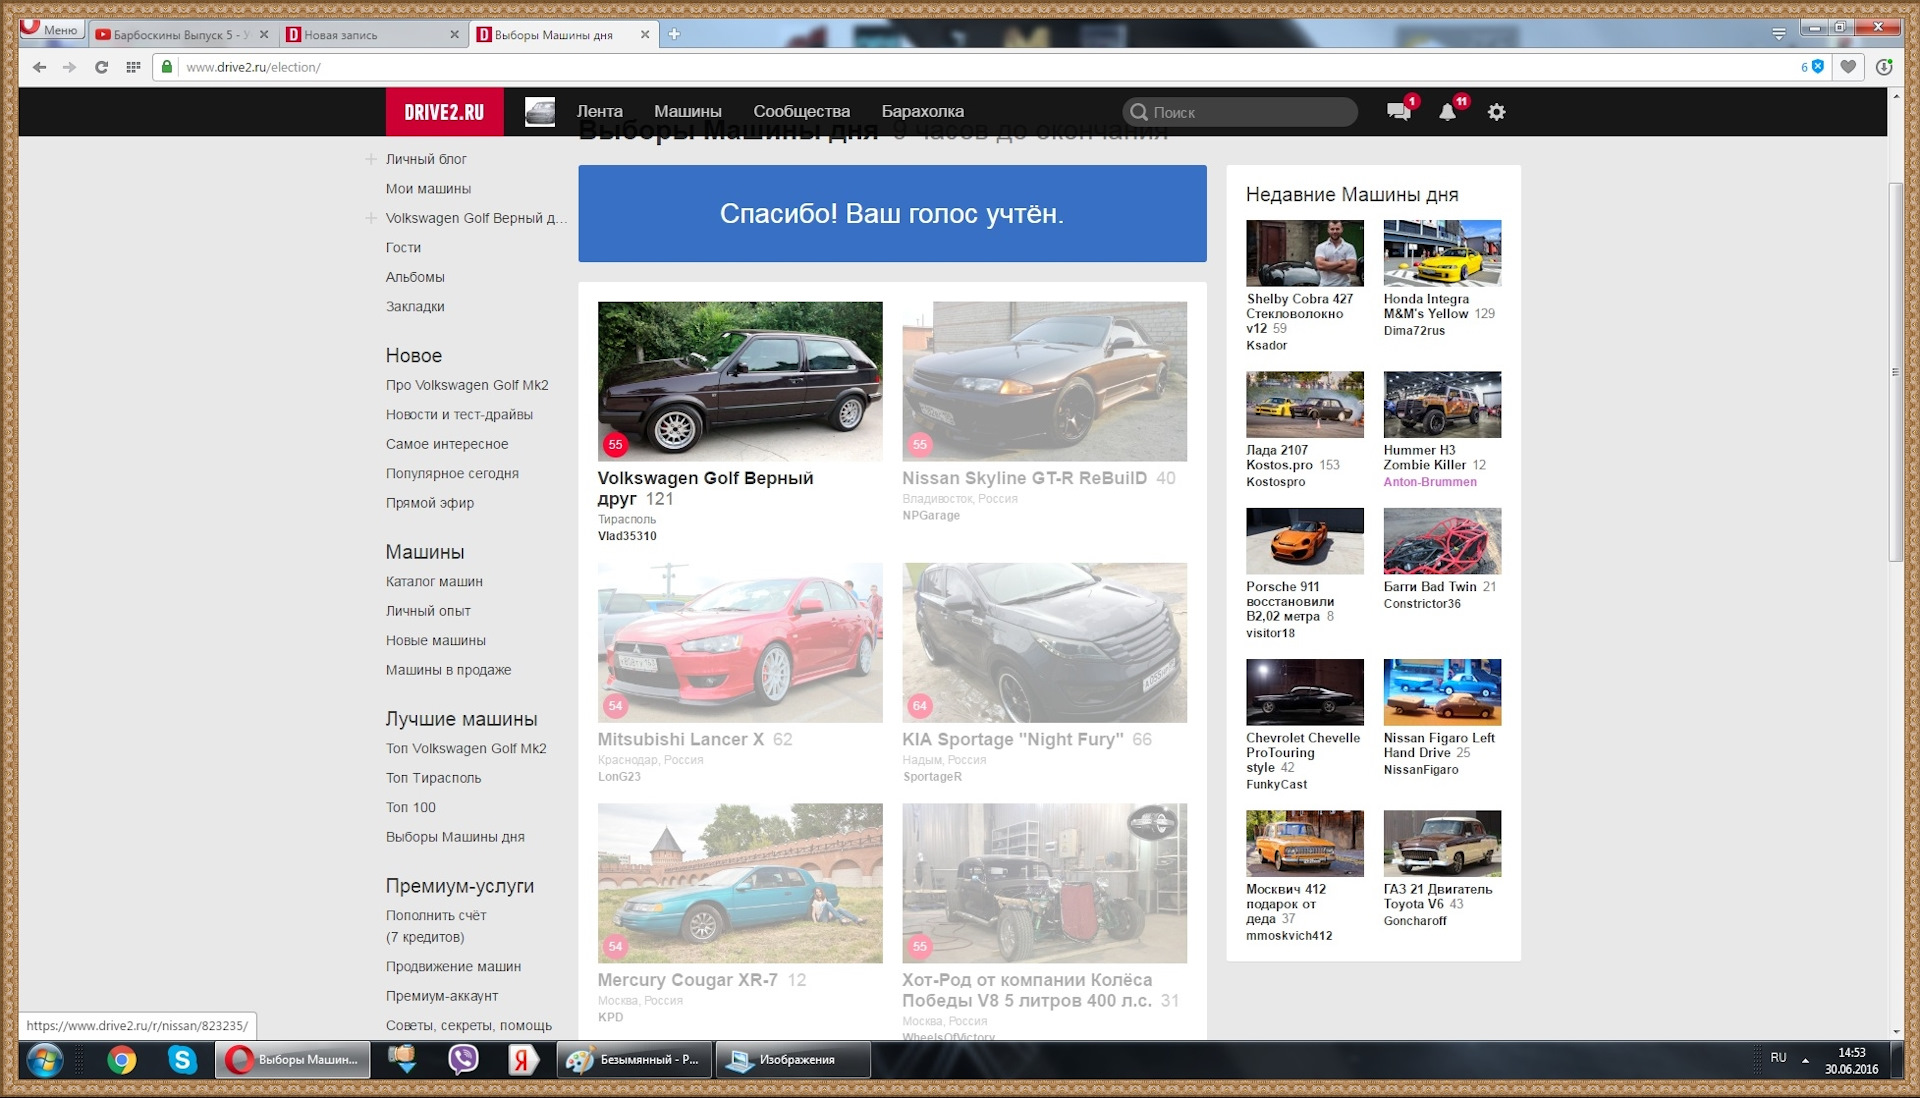Viewport: 1920px width, 1098px height.
Task: Open the ad blocker shield badge
Action: click(x=1813, y=67)
